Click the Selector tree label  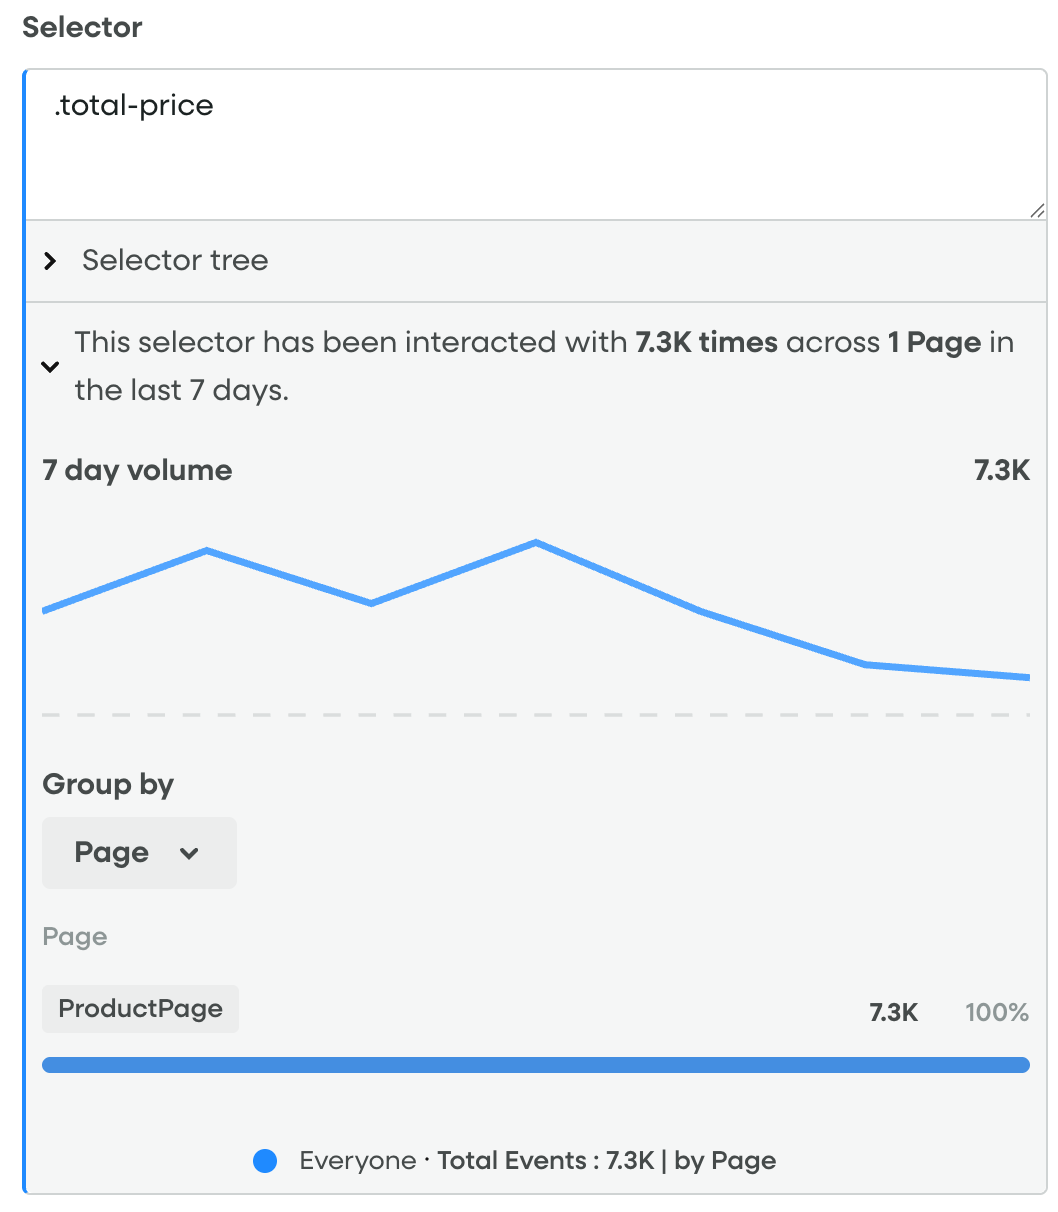point(175,261)
